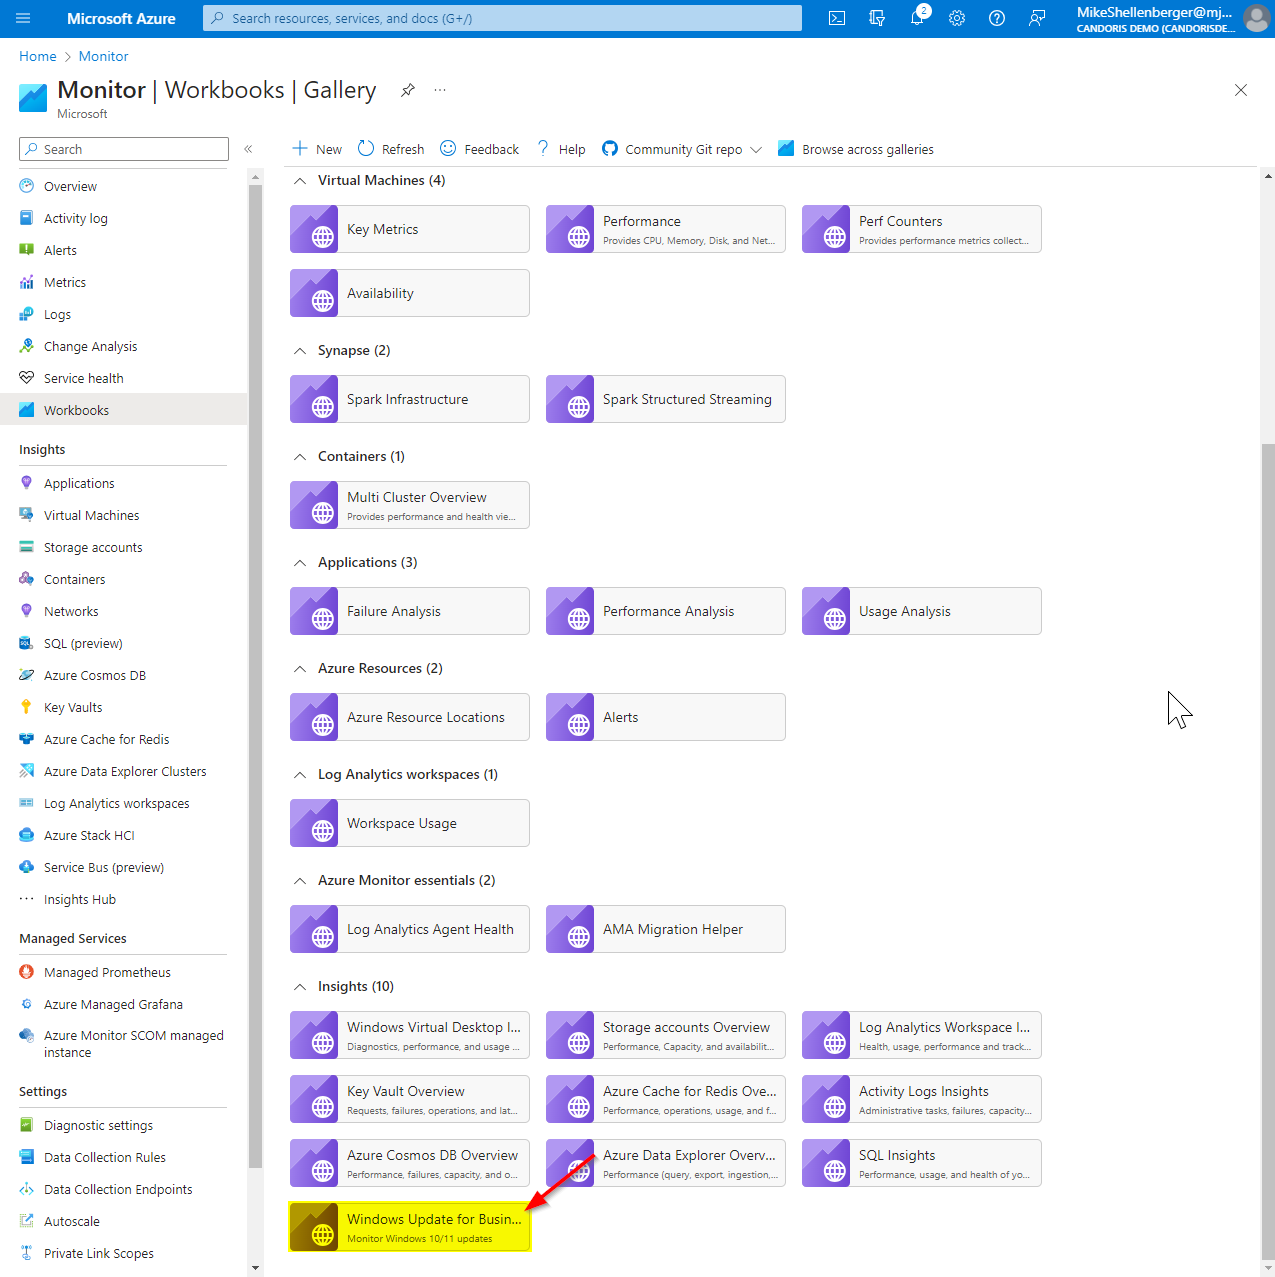Open the ellipsis menu beside the Gallery title
Screen dimensions: 1275x1277
click(439, 90)
